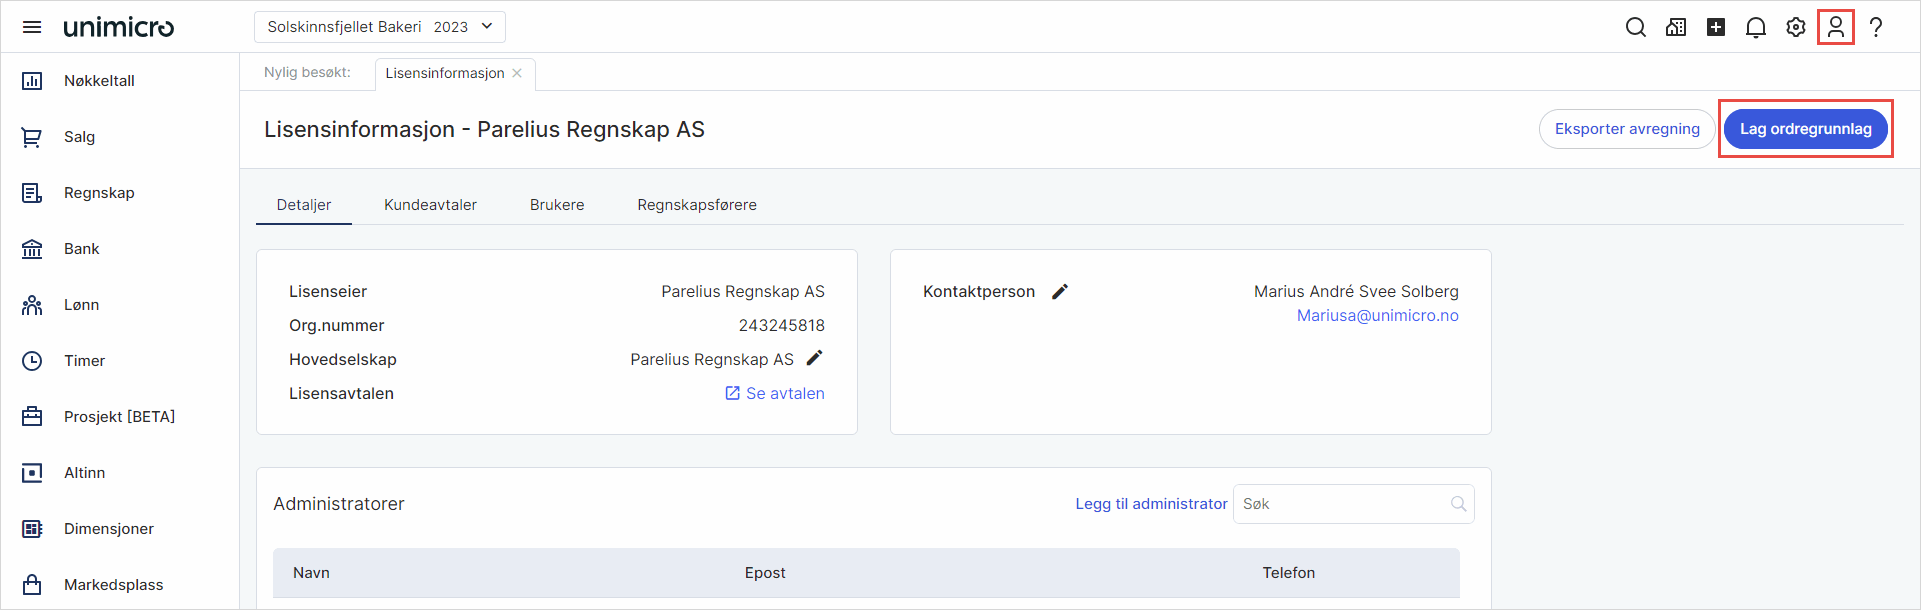Switch to the Brukere tab

(557, 205)
